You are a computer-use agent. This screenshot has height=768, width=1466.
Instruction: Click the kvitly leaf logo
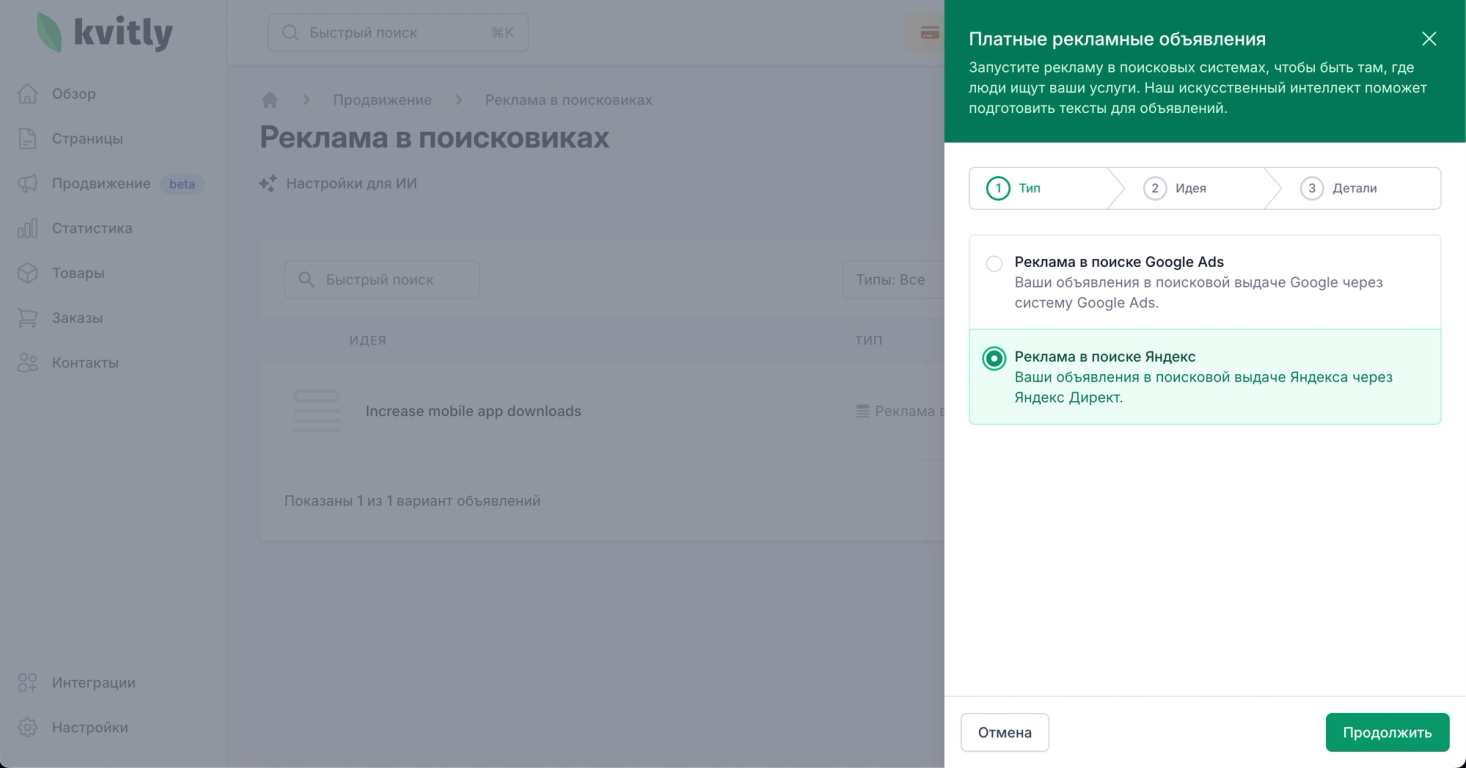point(49,33)
